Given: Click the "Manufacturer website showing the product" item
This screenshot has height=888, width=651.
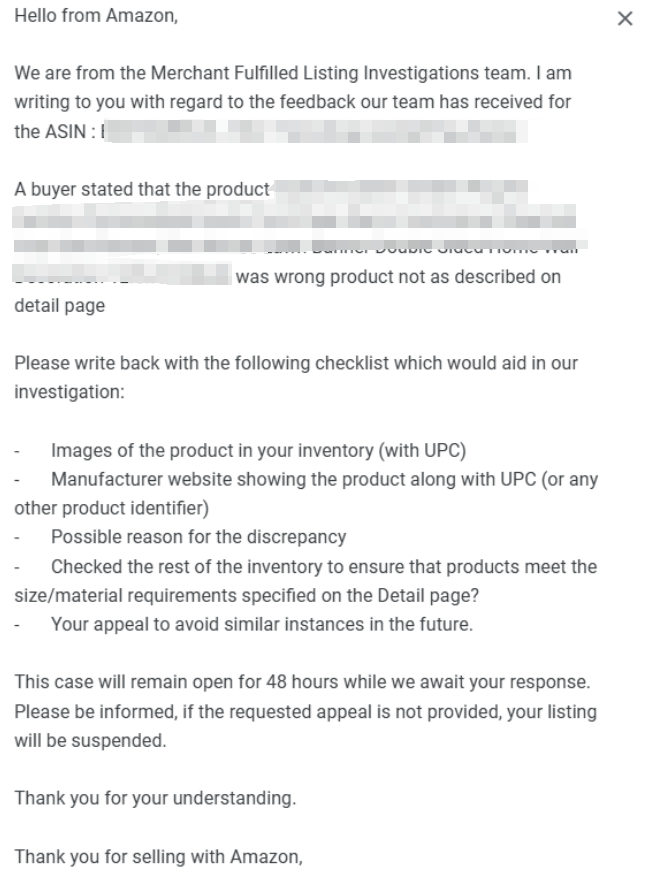Looking at the screenshot, I should pos(324,479).
